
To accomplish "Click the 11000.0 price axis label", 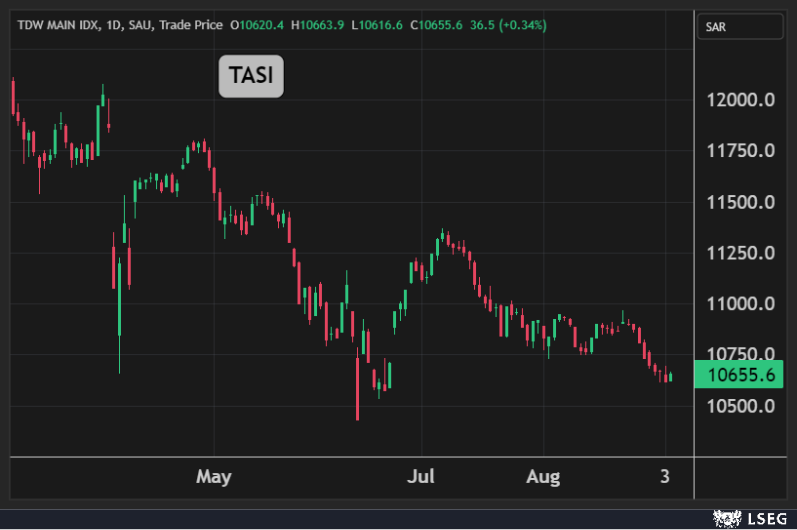I will point(740,304).
